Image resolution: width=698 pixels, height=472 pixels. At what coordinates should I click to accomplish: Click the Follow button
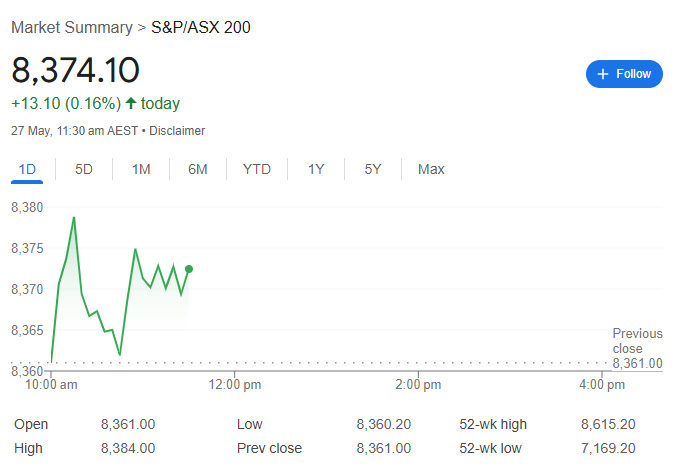click(x=624, y=74)
